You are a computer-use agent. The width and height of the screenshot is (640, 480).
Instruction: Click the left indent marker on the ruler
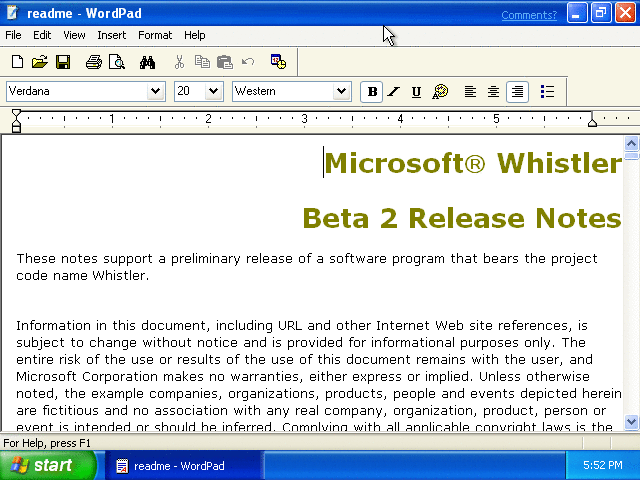point(16,121)
